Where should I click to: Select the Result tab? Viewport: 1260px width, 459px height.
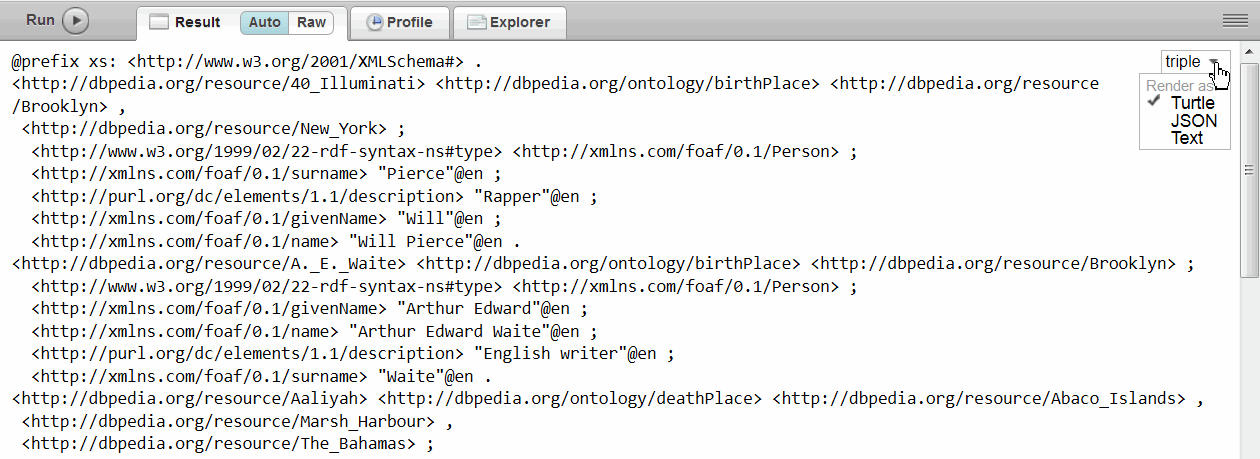tap(197, 22)
